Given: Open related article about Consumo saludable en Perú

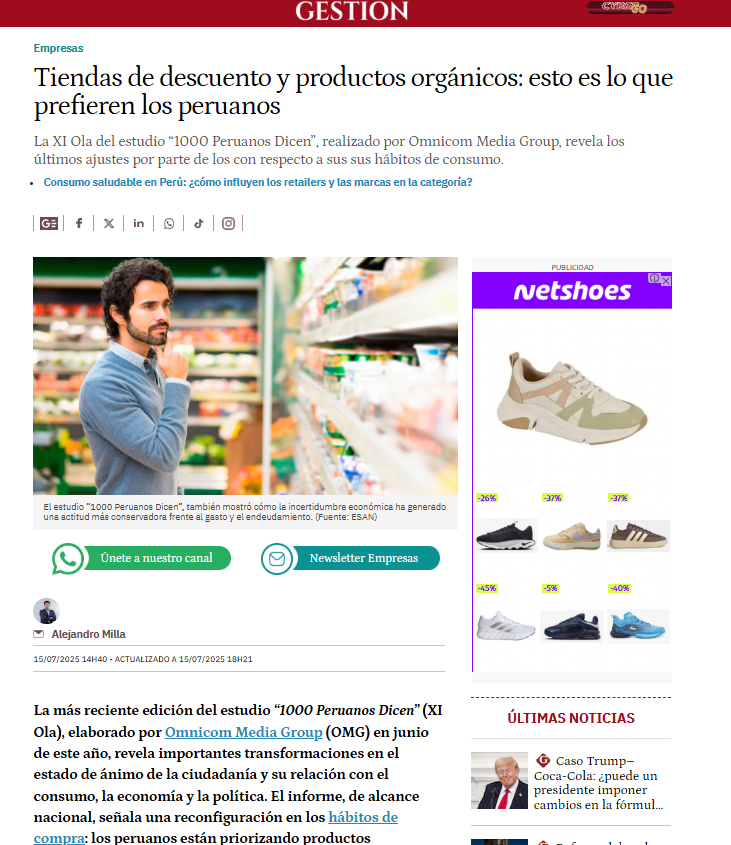Looking at the screenshot, I should click(258, 182).
